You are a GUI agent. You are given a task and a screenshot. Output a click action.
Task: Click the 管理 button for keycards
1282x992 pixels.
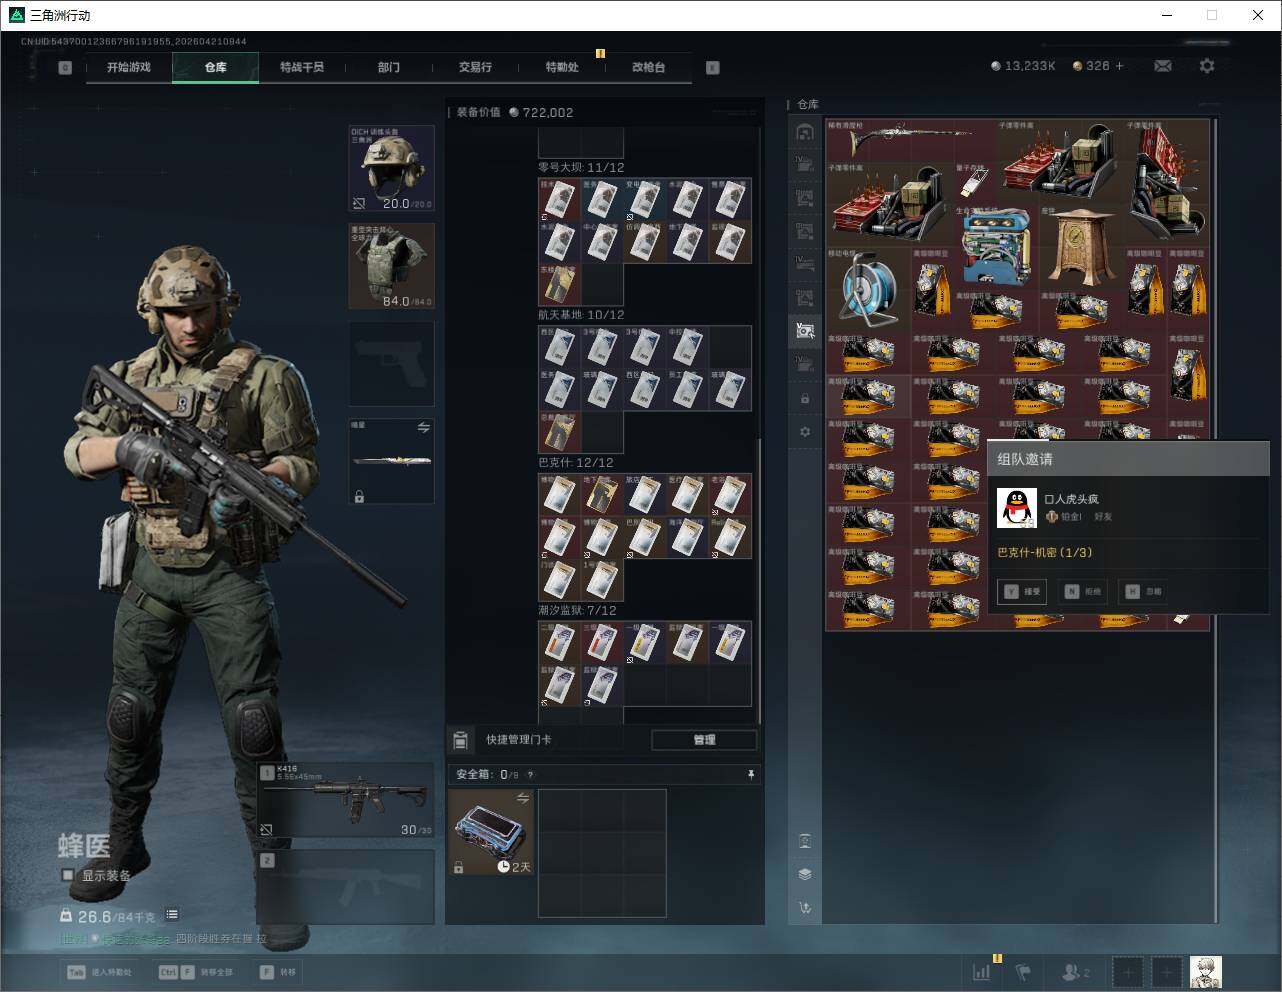[704, 740]
